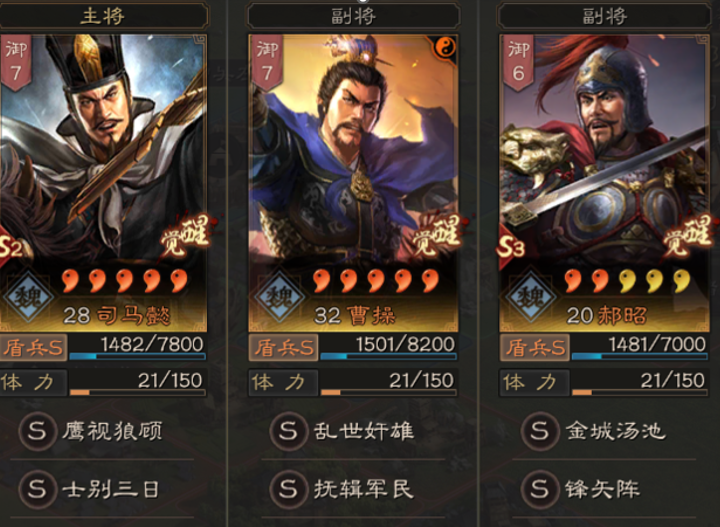Open the 司马懿 general portrait card
The width and height of the screenshot is (720, 527).
coord(103,183)
